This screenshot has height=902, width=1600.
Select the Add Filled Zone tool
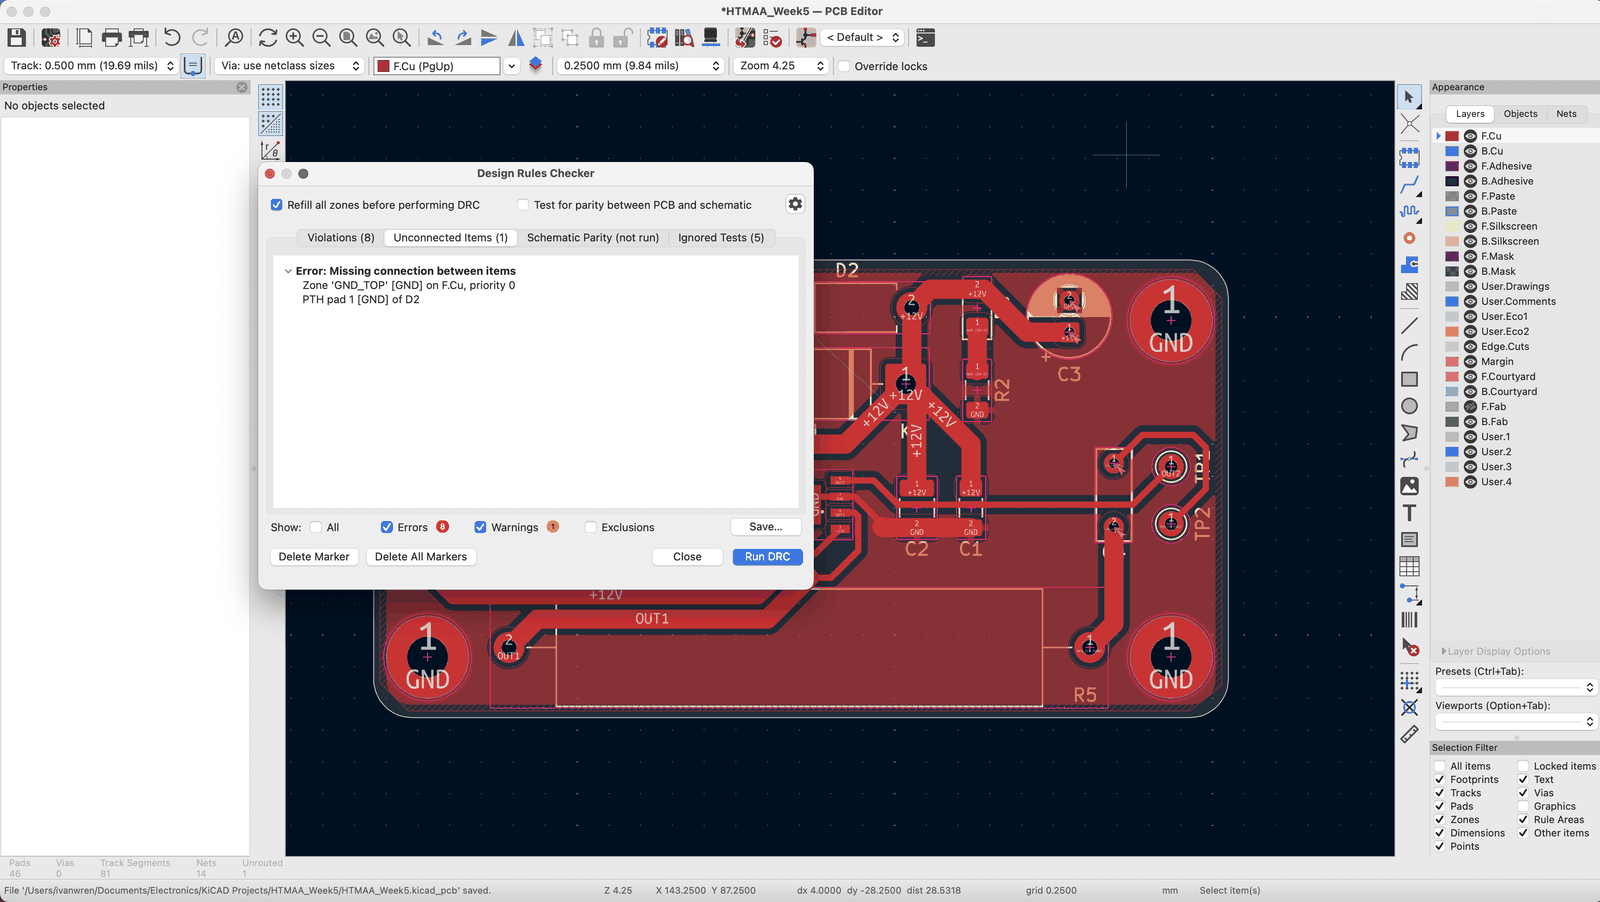coord(1410,265)
